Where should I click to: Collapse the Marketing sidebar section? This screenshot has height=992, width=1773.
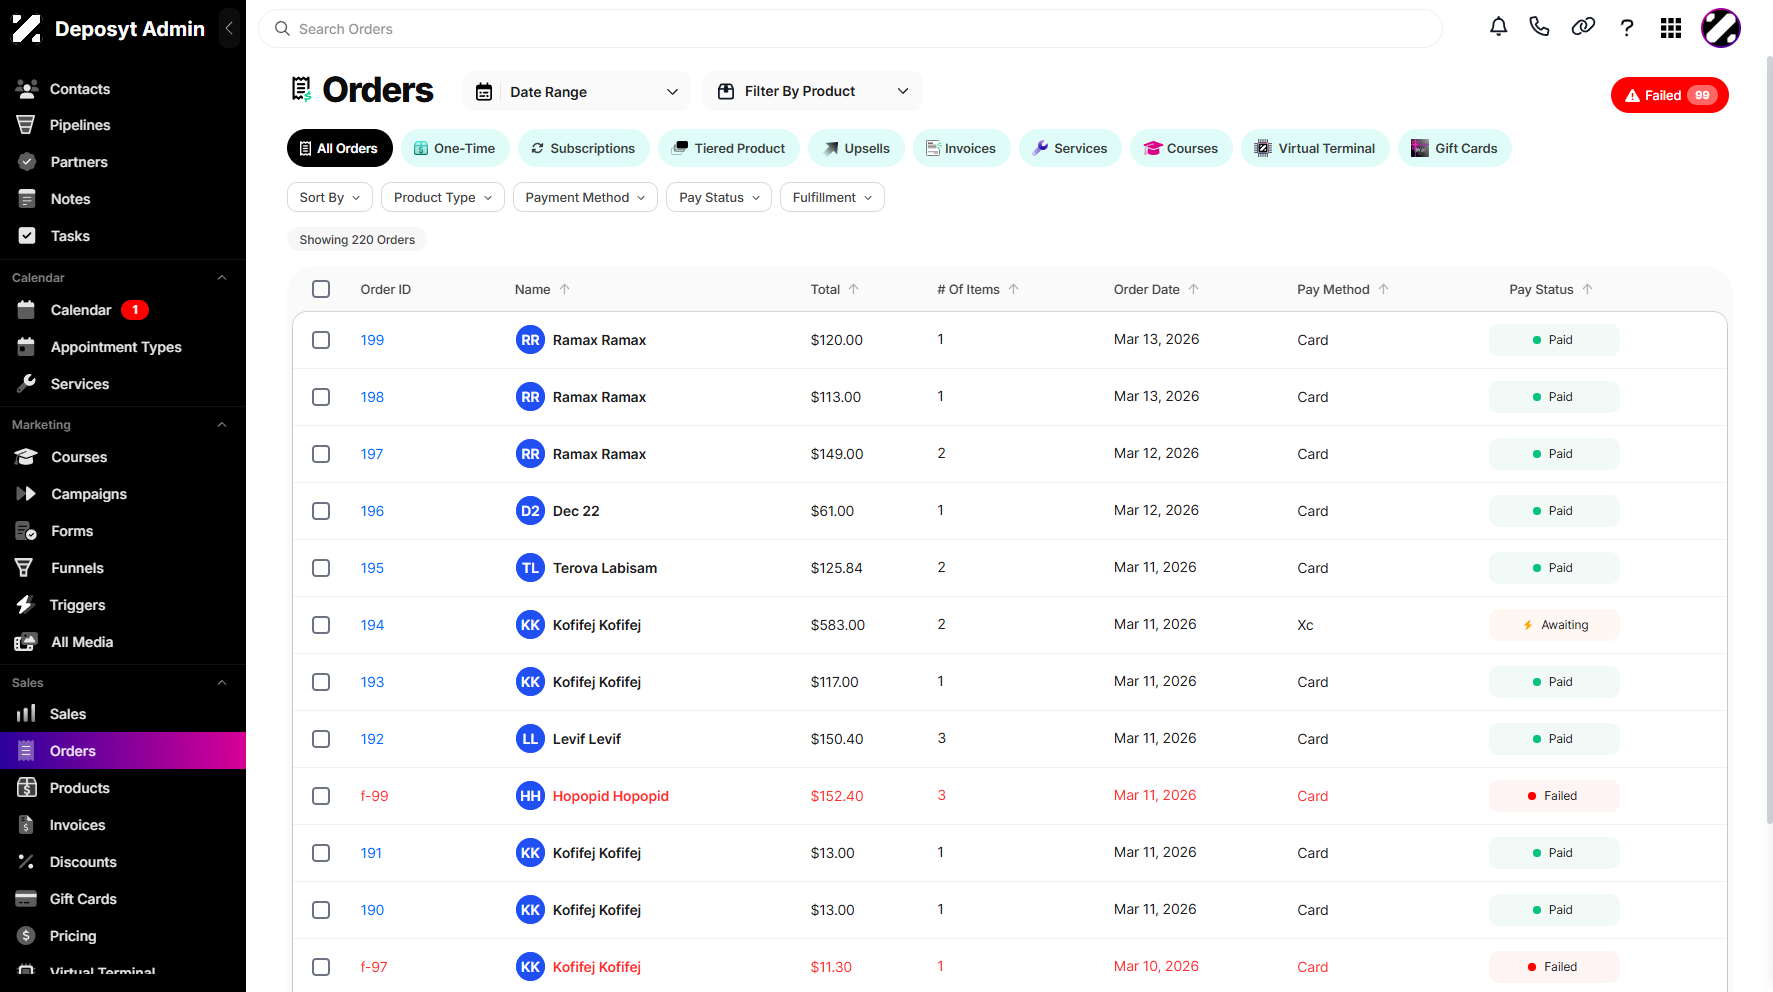(x=222, y=425)
